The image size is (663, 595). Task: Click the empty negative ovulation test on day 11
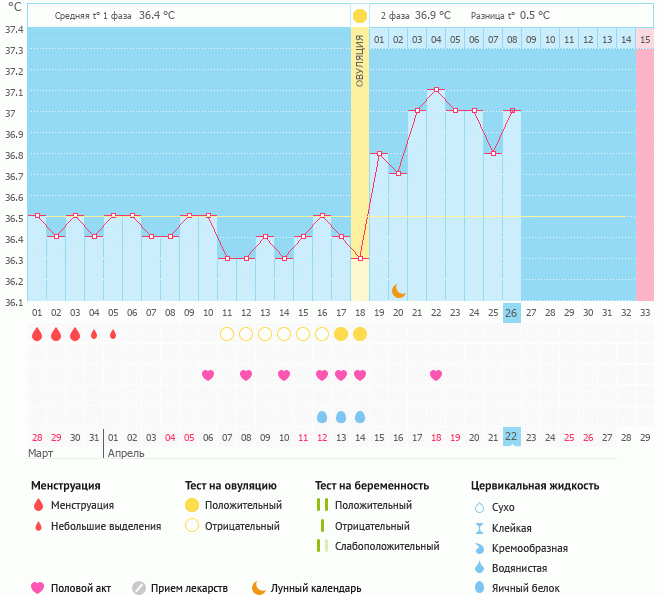227,334
